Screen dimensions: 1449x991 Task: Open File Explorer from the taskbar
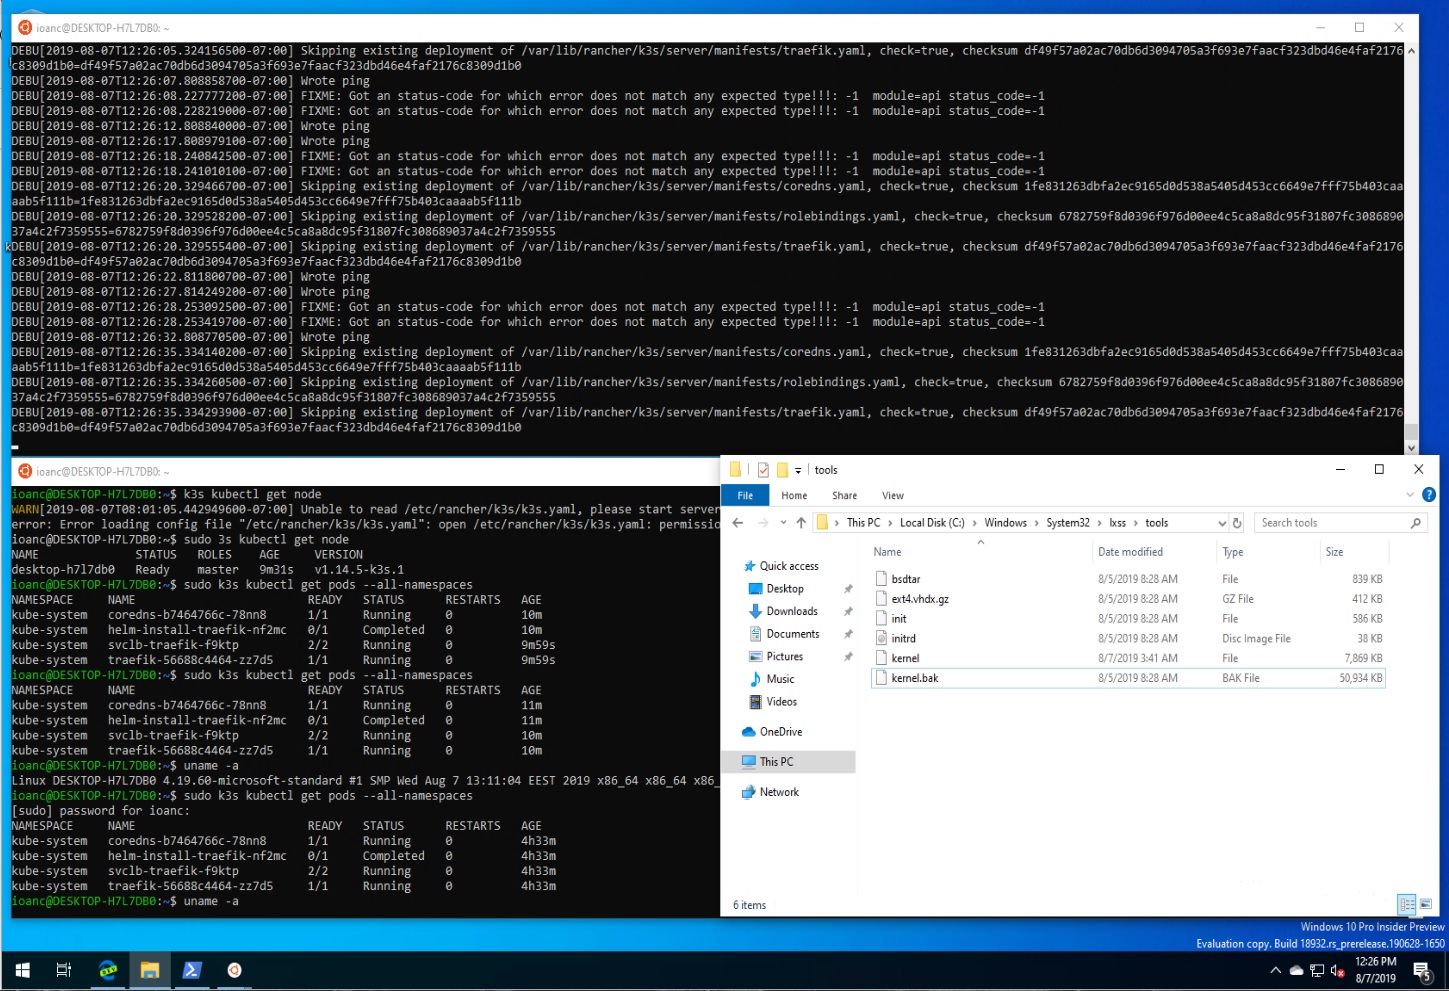[150, 969]
